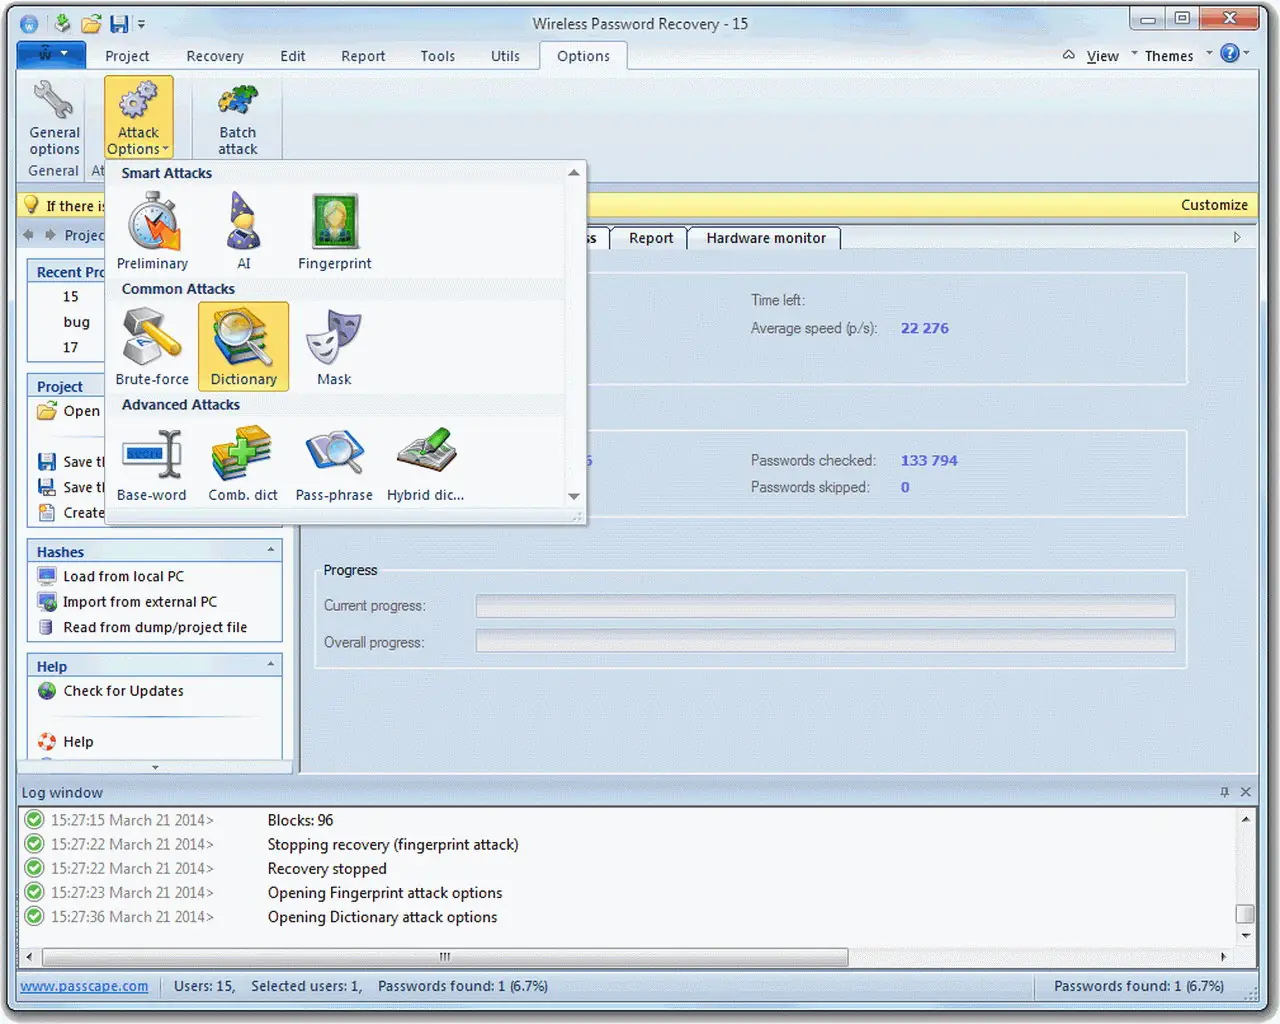Click the tab strip scroll right arrow
The image size is (1280, 1024).
(1237, 238)
